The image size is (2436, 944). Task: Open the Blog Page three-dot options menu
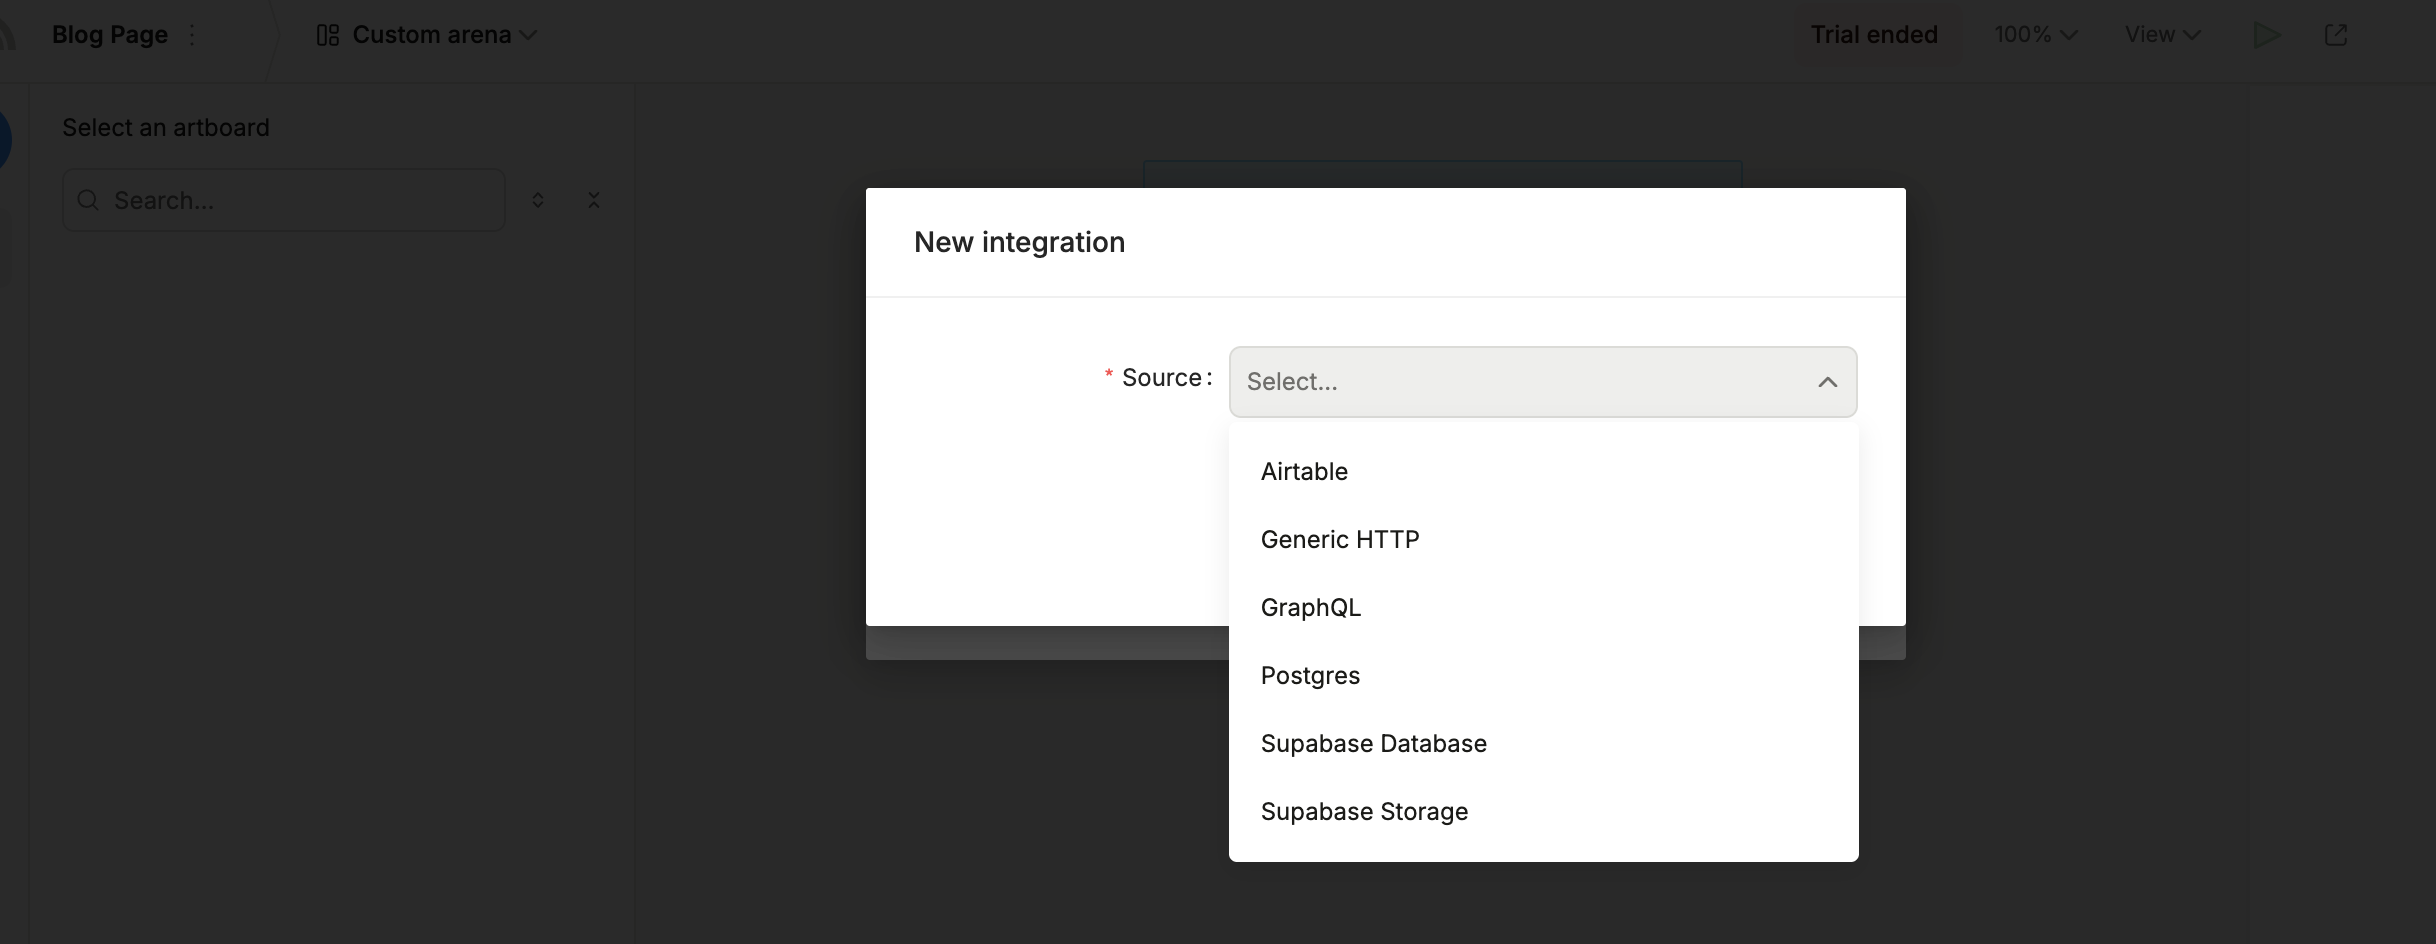tap(193, 35)
